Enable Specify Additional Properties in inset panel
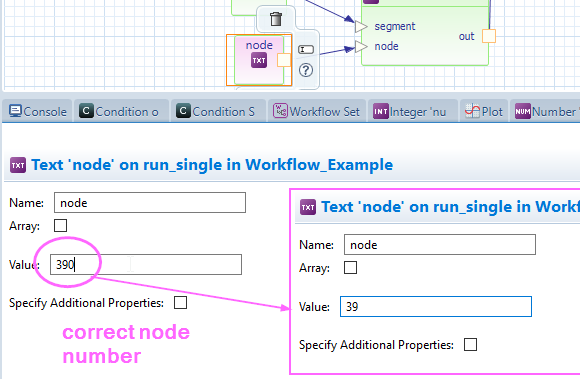Viewport: 580px width, 379px height. 470,345
